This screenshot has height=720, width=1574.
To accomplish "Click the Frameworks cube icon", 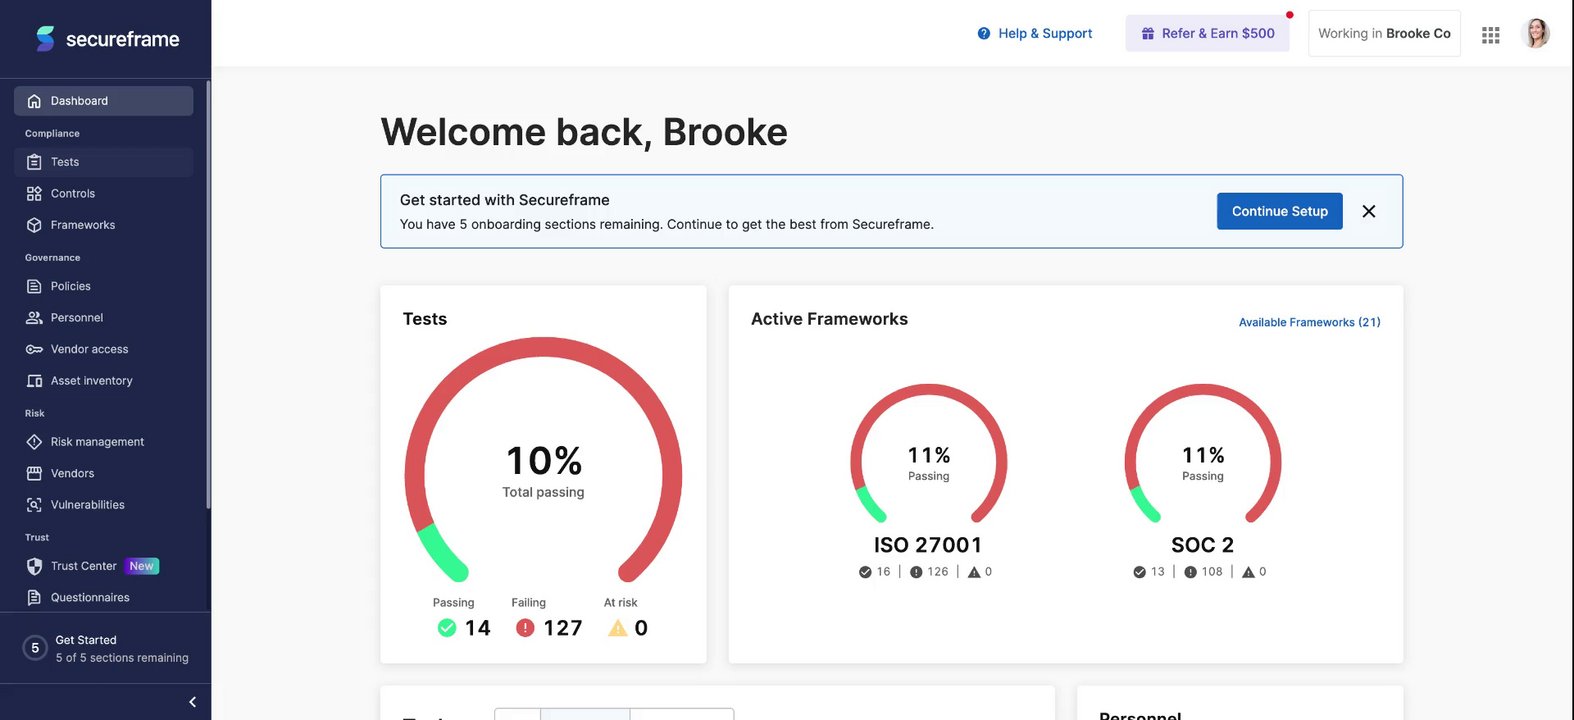I will point(34,225).
